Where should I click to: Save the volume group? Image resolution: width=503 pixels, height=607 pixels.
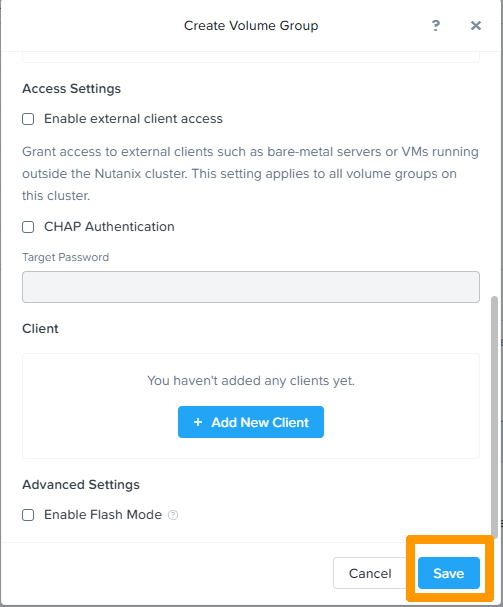point(449,573)
